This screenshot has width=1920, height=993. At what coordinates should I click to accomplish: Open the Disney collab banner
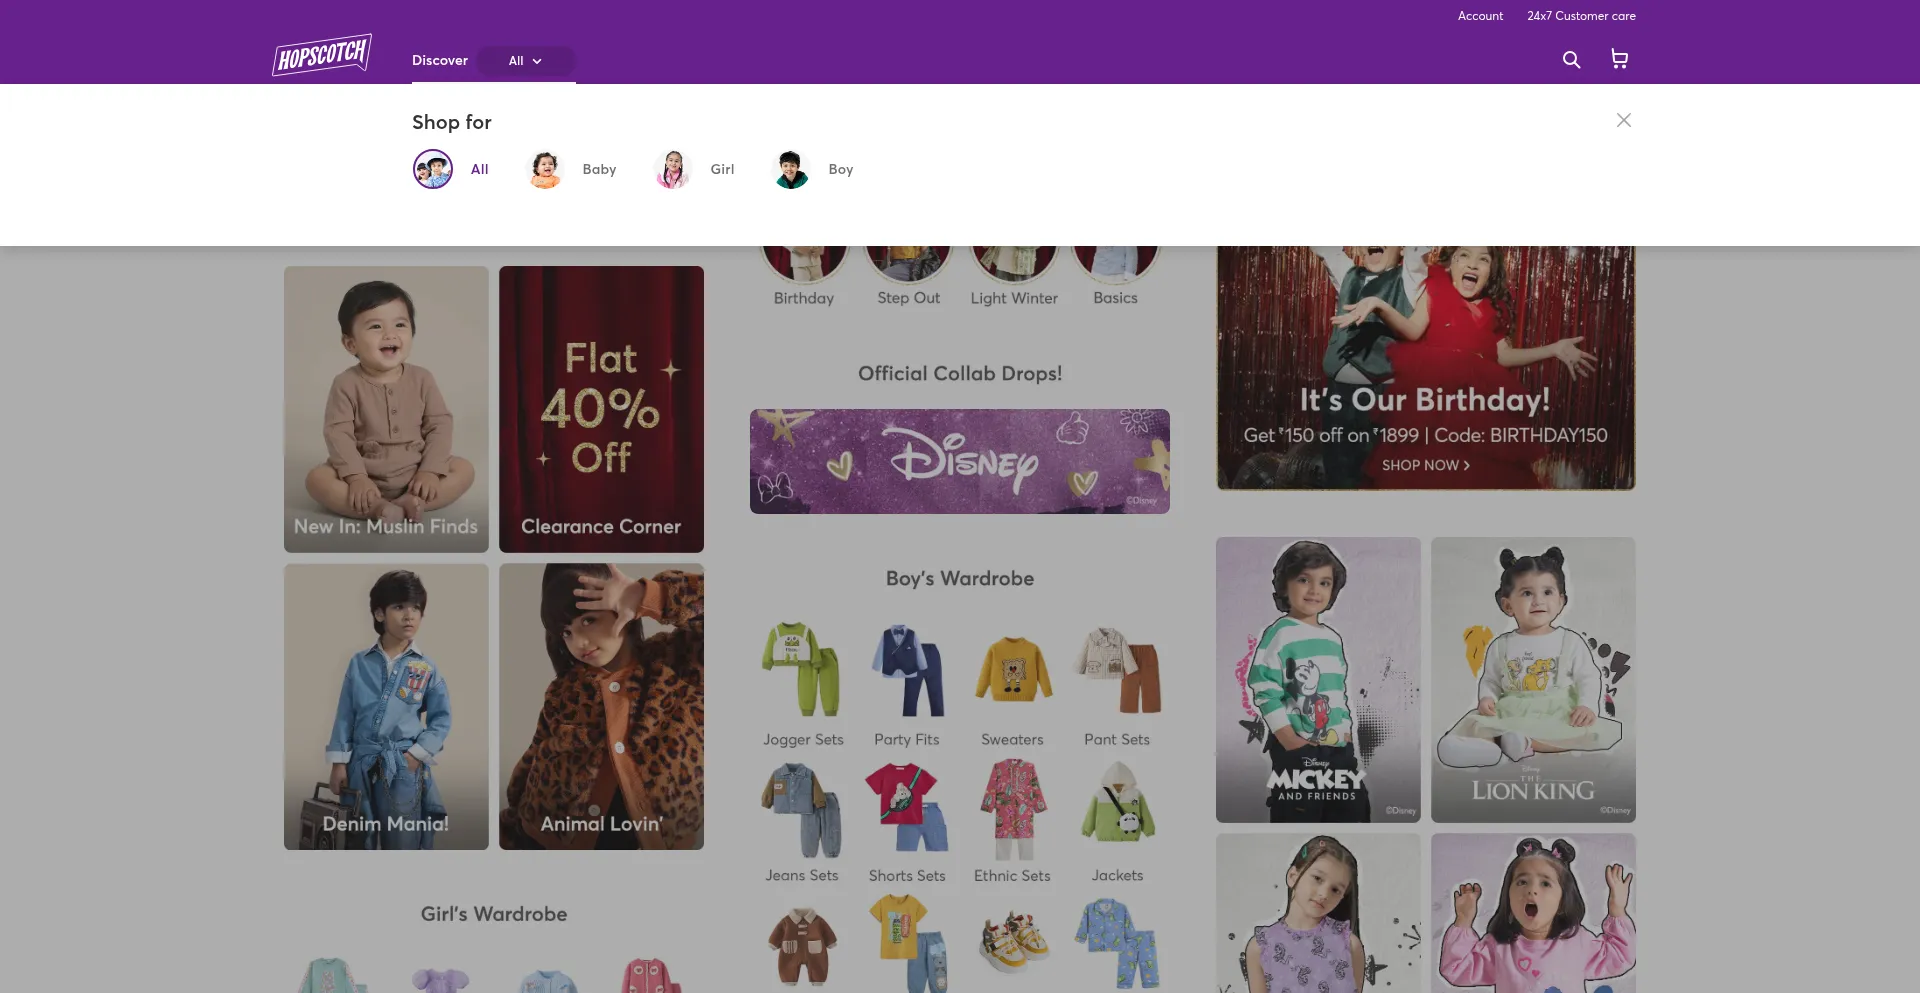[960, 461]
